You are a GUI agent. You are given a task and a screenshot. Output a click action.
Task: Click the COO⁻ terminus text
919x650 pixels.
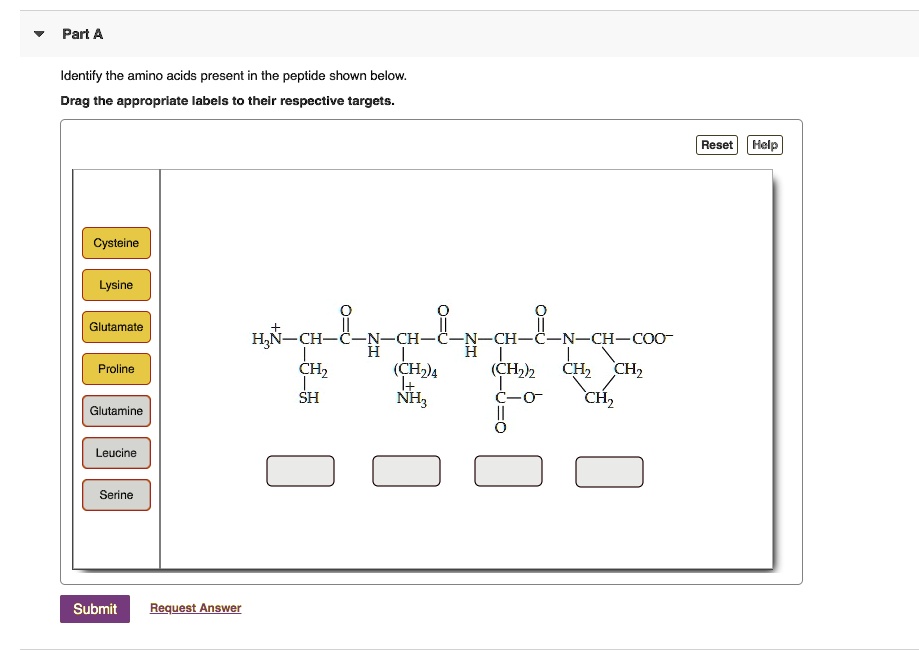(x=652, y=338)
